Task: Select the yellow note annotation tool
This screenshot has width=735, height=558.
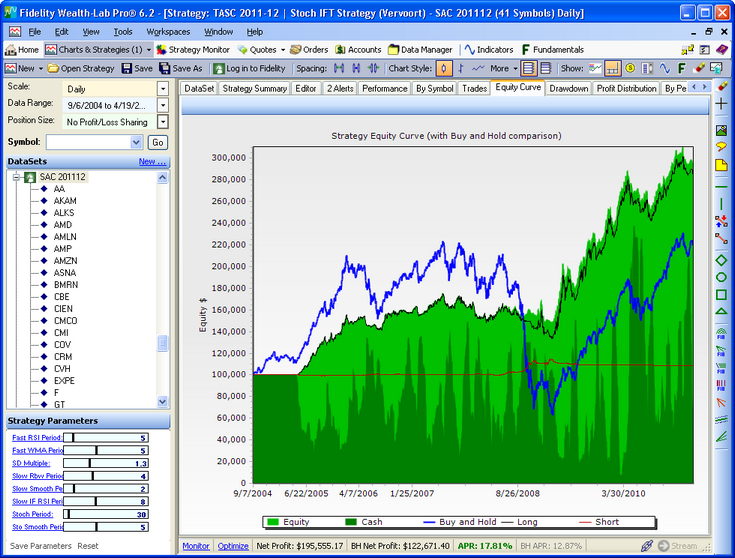Action: coord(722,165)
